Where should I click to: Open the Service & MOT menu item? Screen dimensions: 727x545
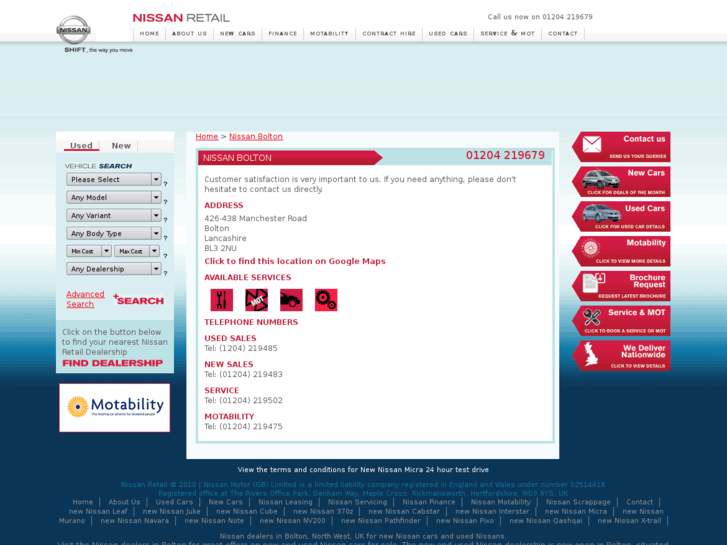click(507, 33)
